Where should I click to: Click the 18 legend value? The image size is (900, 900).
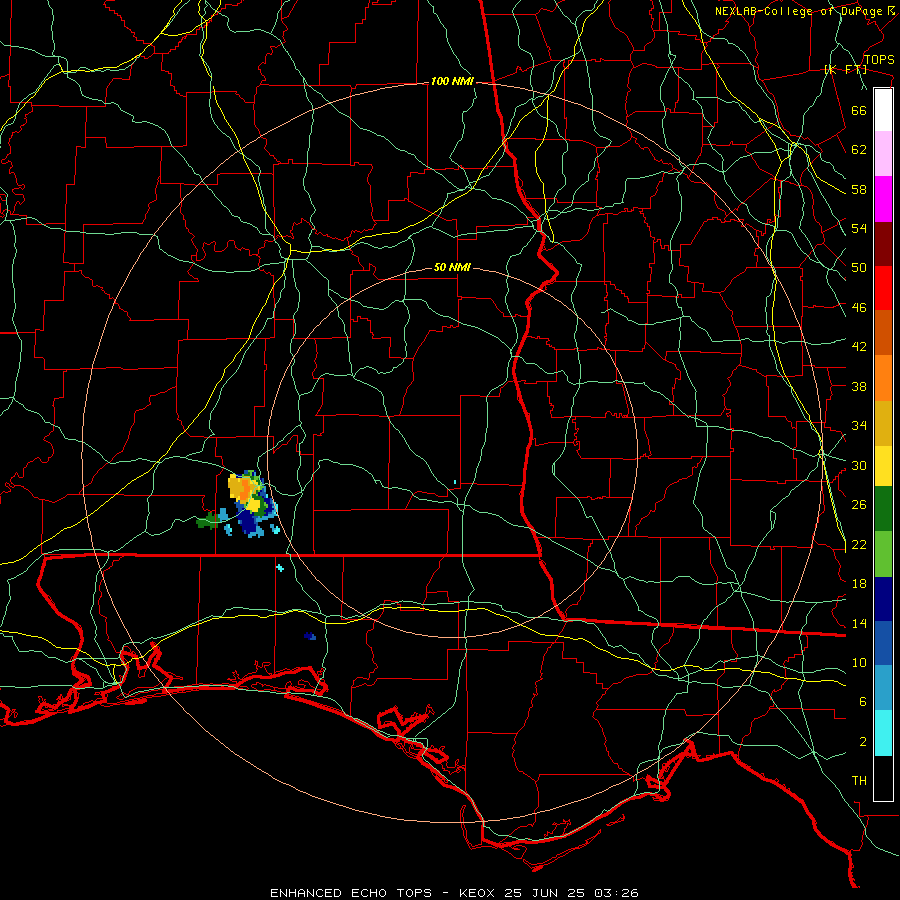[859, 584]
